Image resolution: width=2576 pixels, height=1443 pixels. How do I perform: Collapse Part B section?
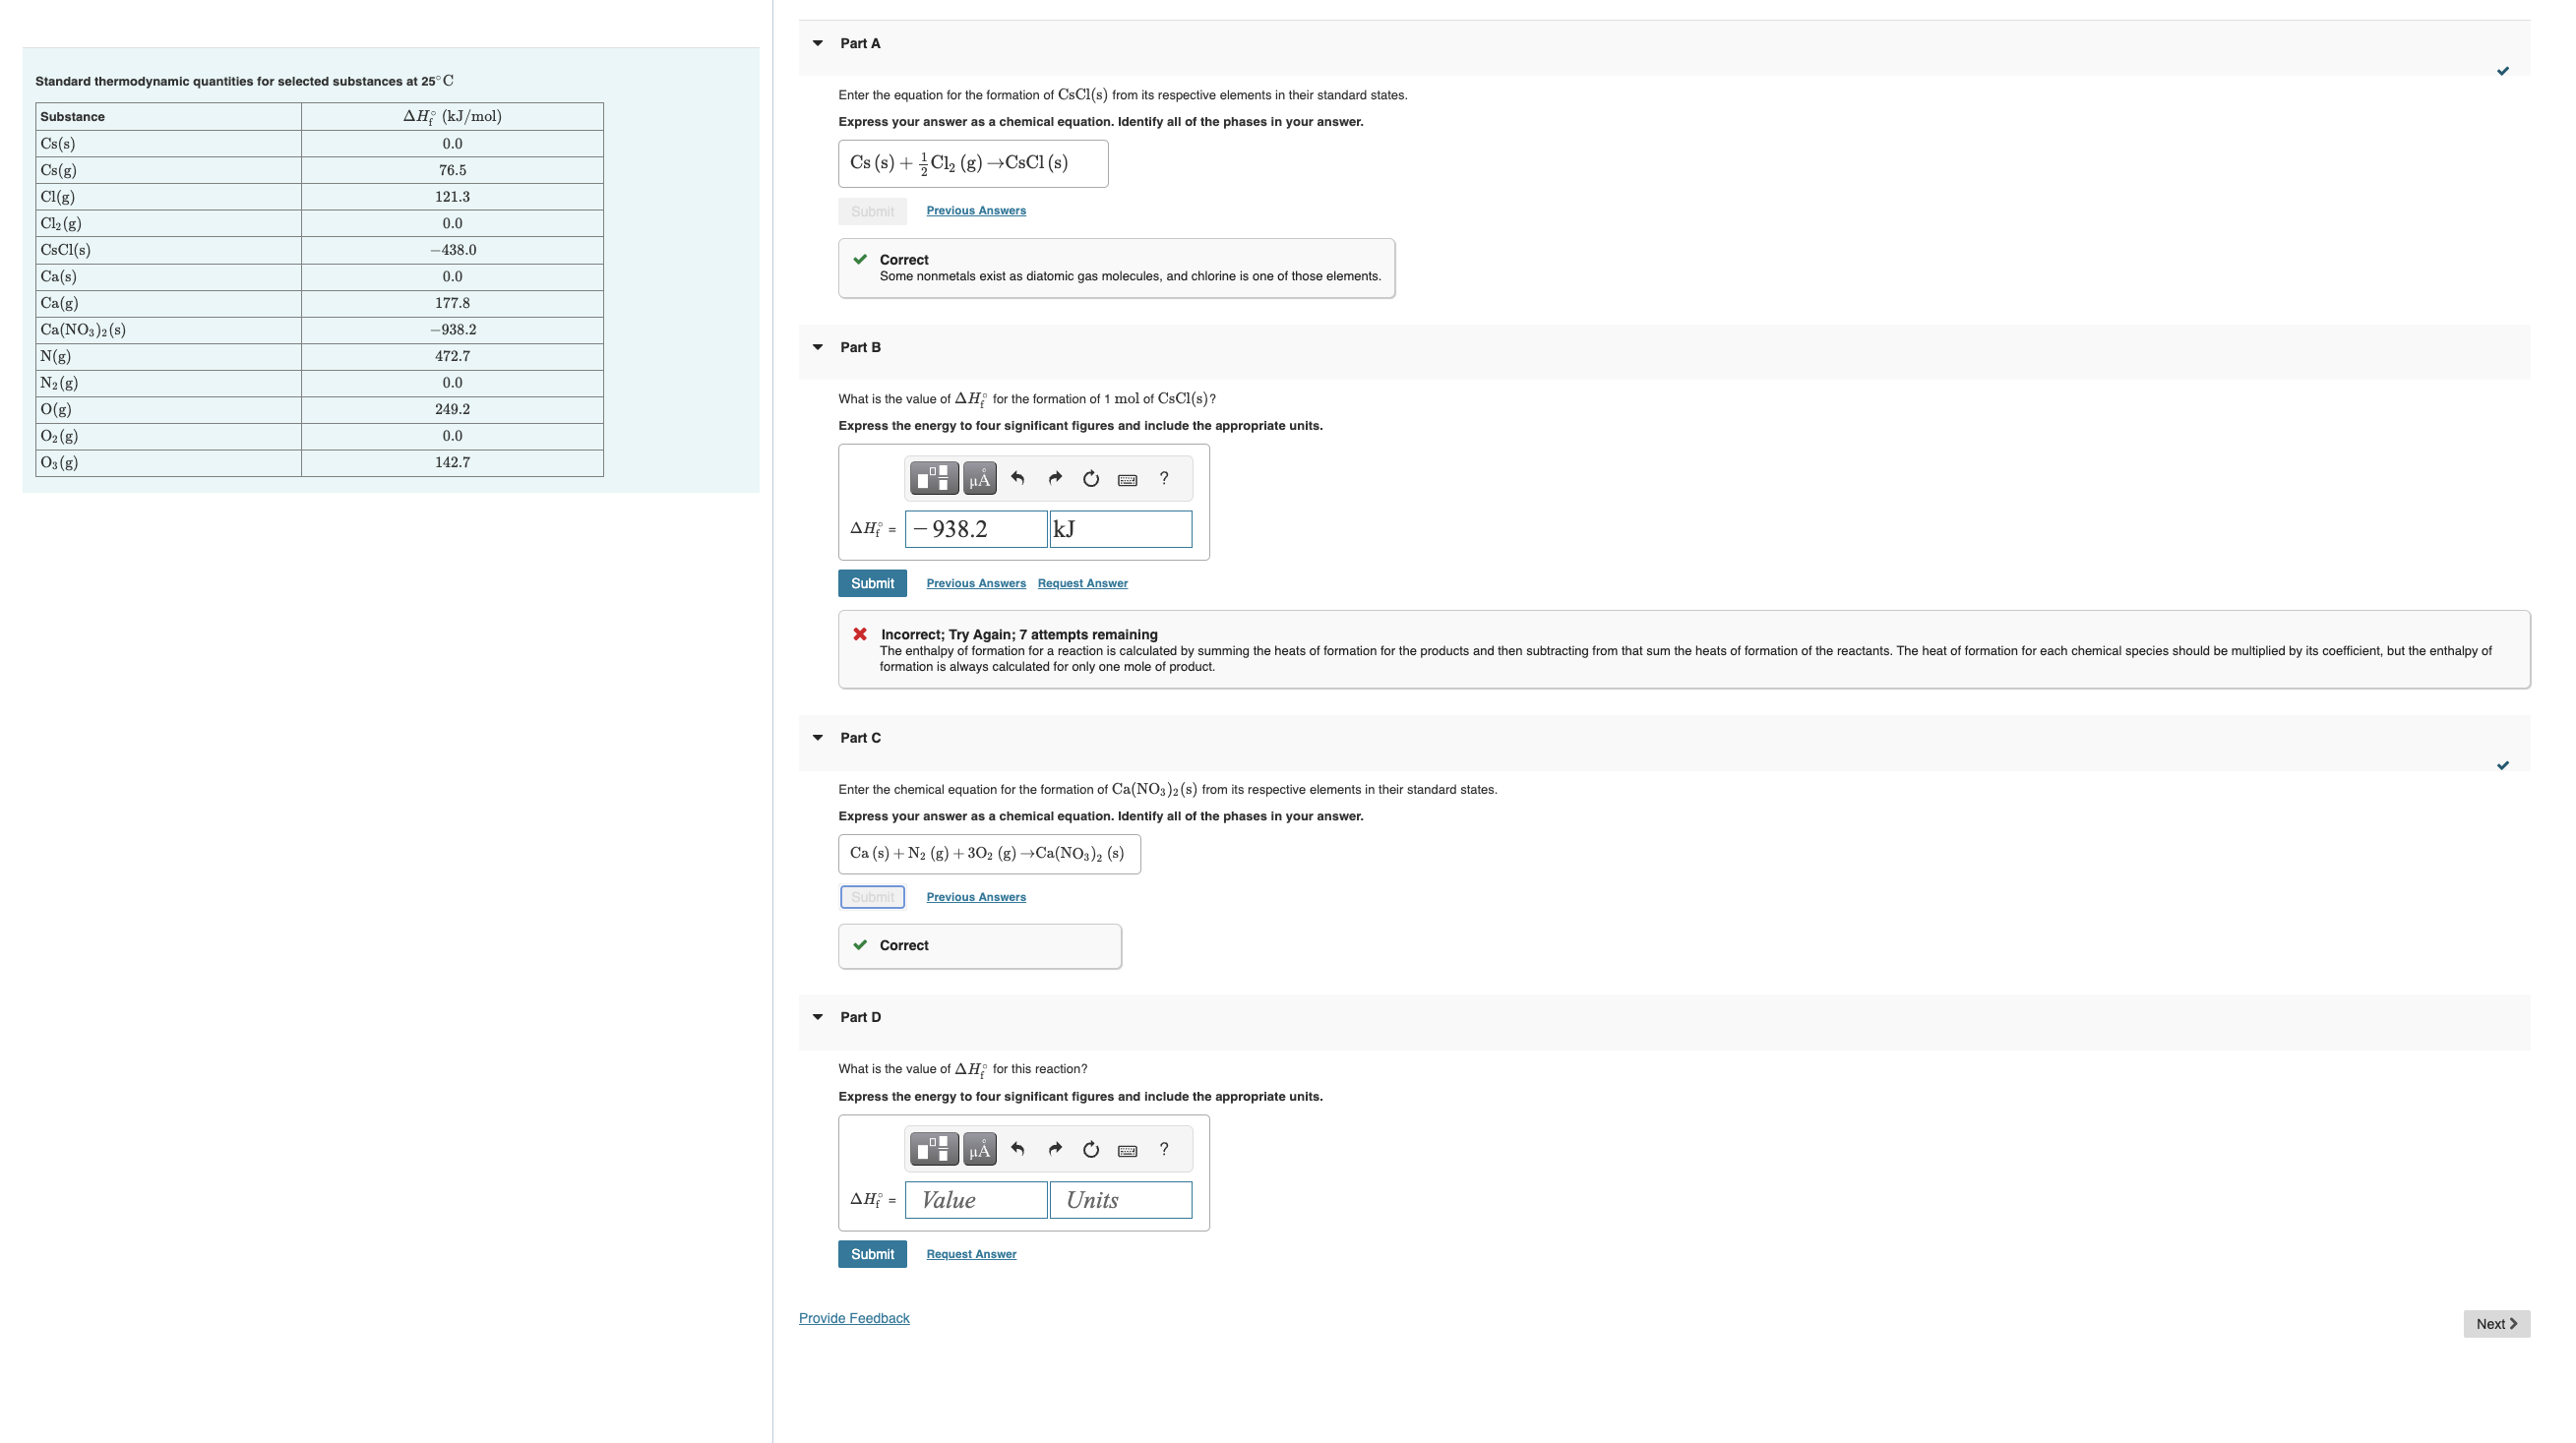818,348
